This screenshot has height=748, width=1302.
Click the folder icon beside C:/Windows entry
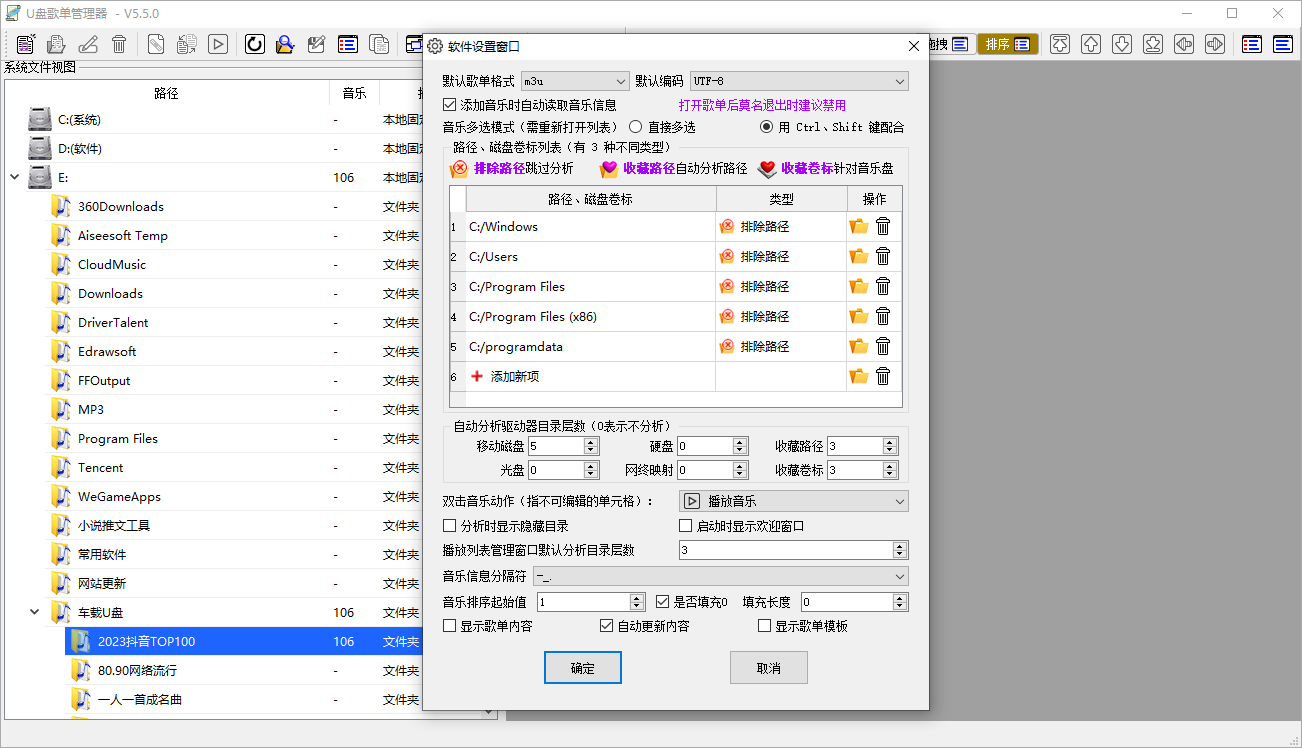(858, 226)
